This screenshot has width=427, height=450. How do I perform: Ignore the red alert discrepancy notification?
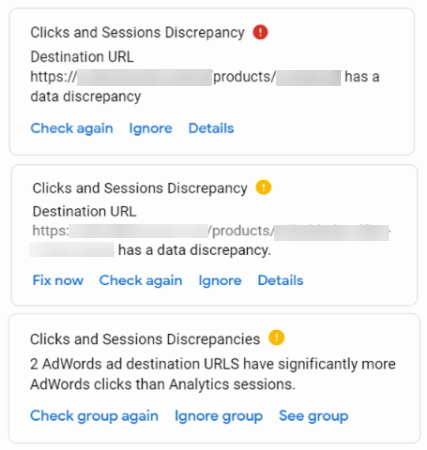[x=151, y=128]
